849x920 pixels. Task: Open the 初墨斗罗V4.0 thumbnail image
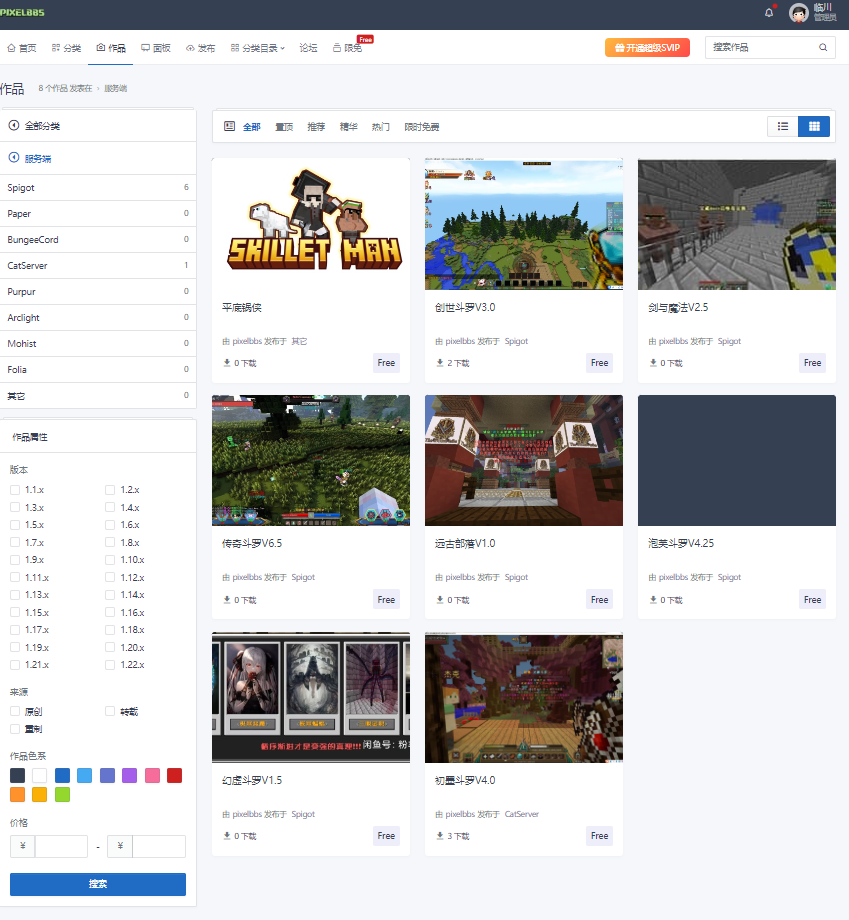click(524, 698)
